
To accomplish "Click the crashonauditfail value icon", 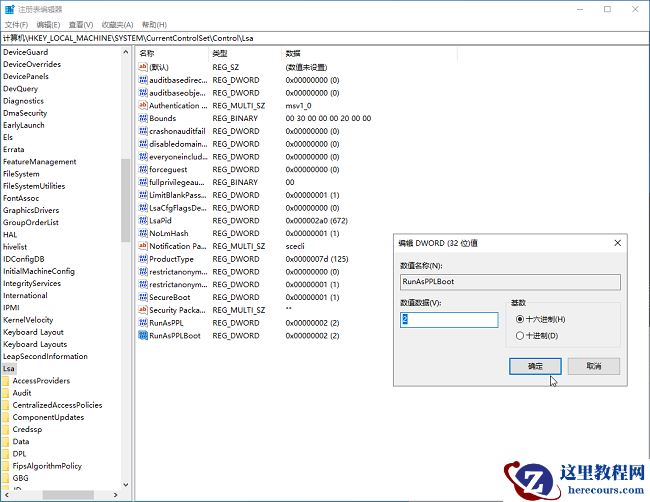I will [x=143, y=131].
